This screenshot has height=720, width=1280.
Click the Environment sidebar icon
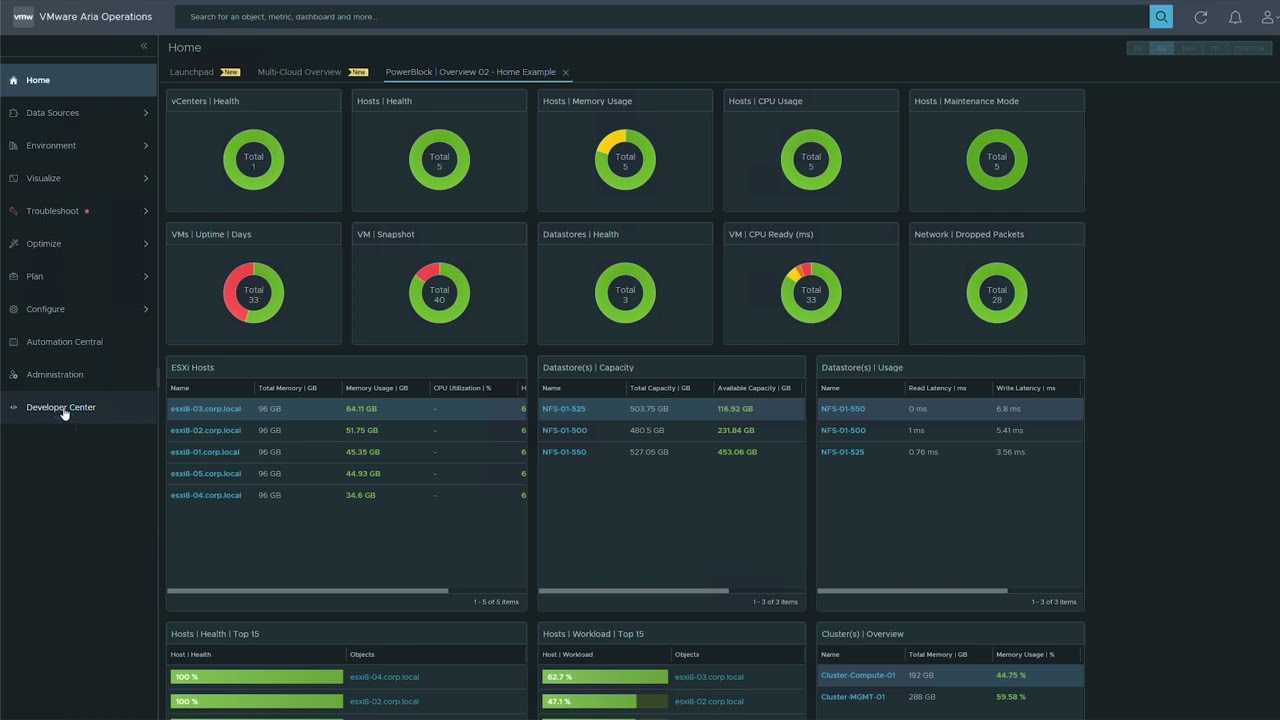[x=13, y=146]
